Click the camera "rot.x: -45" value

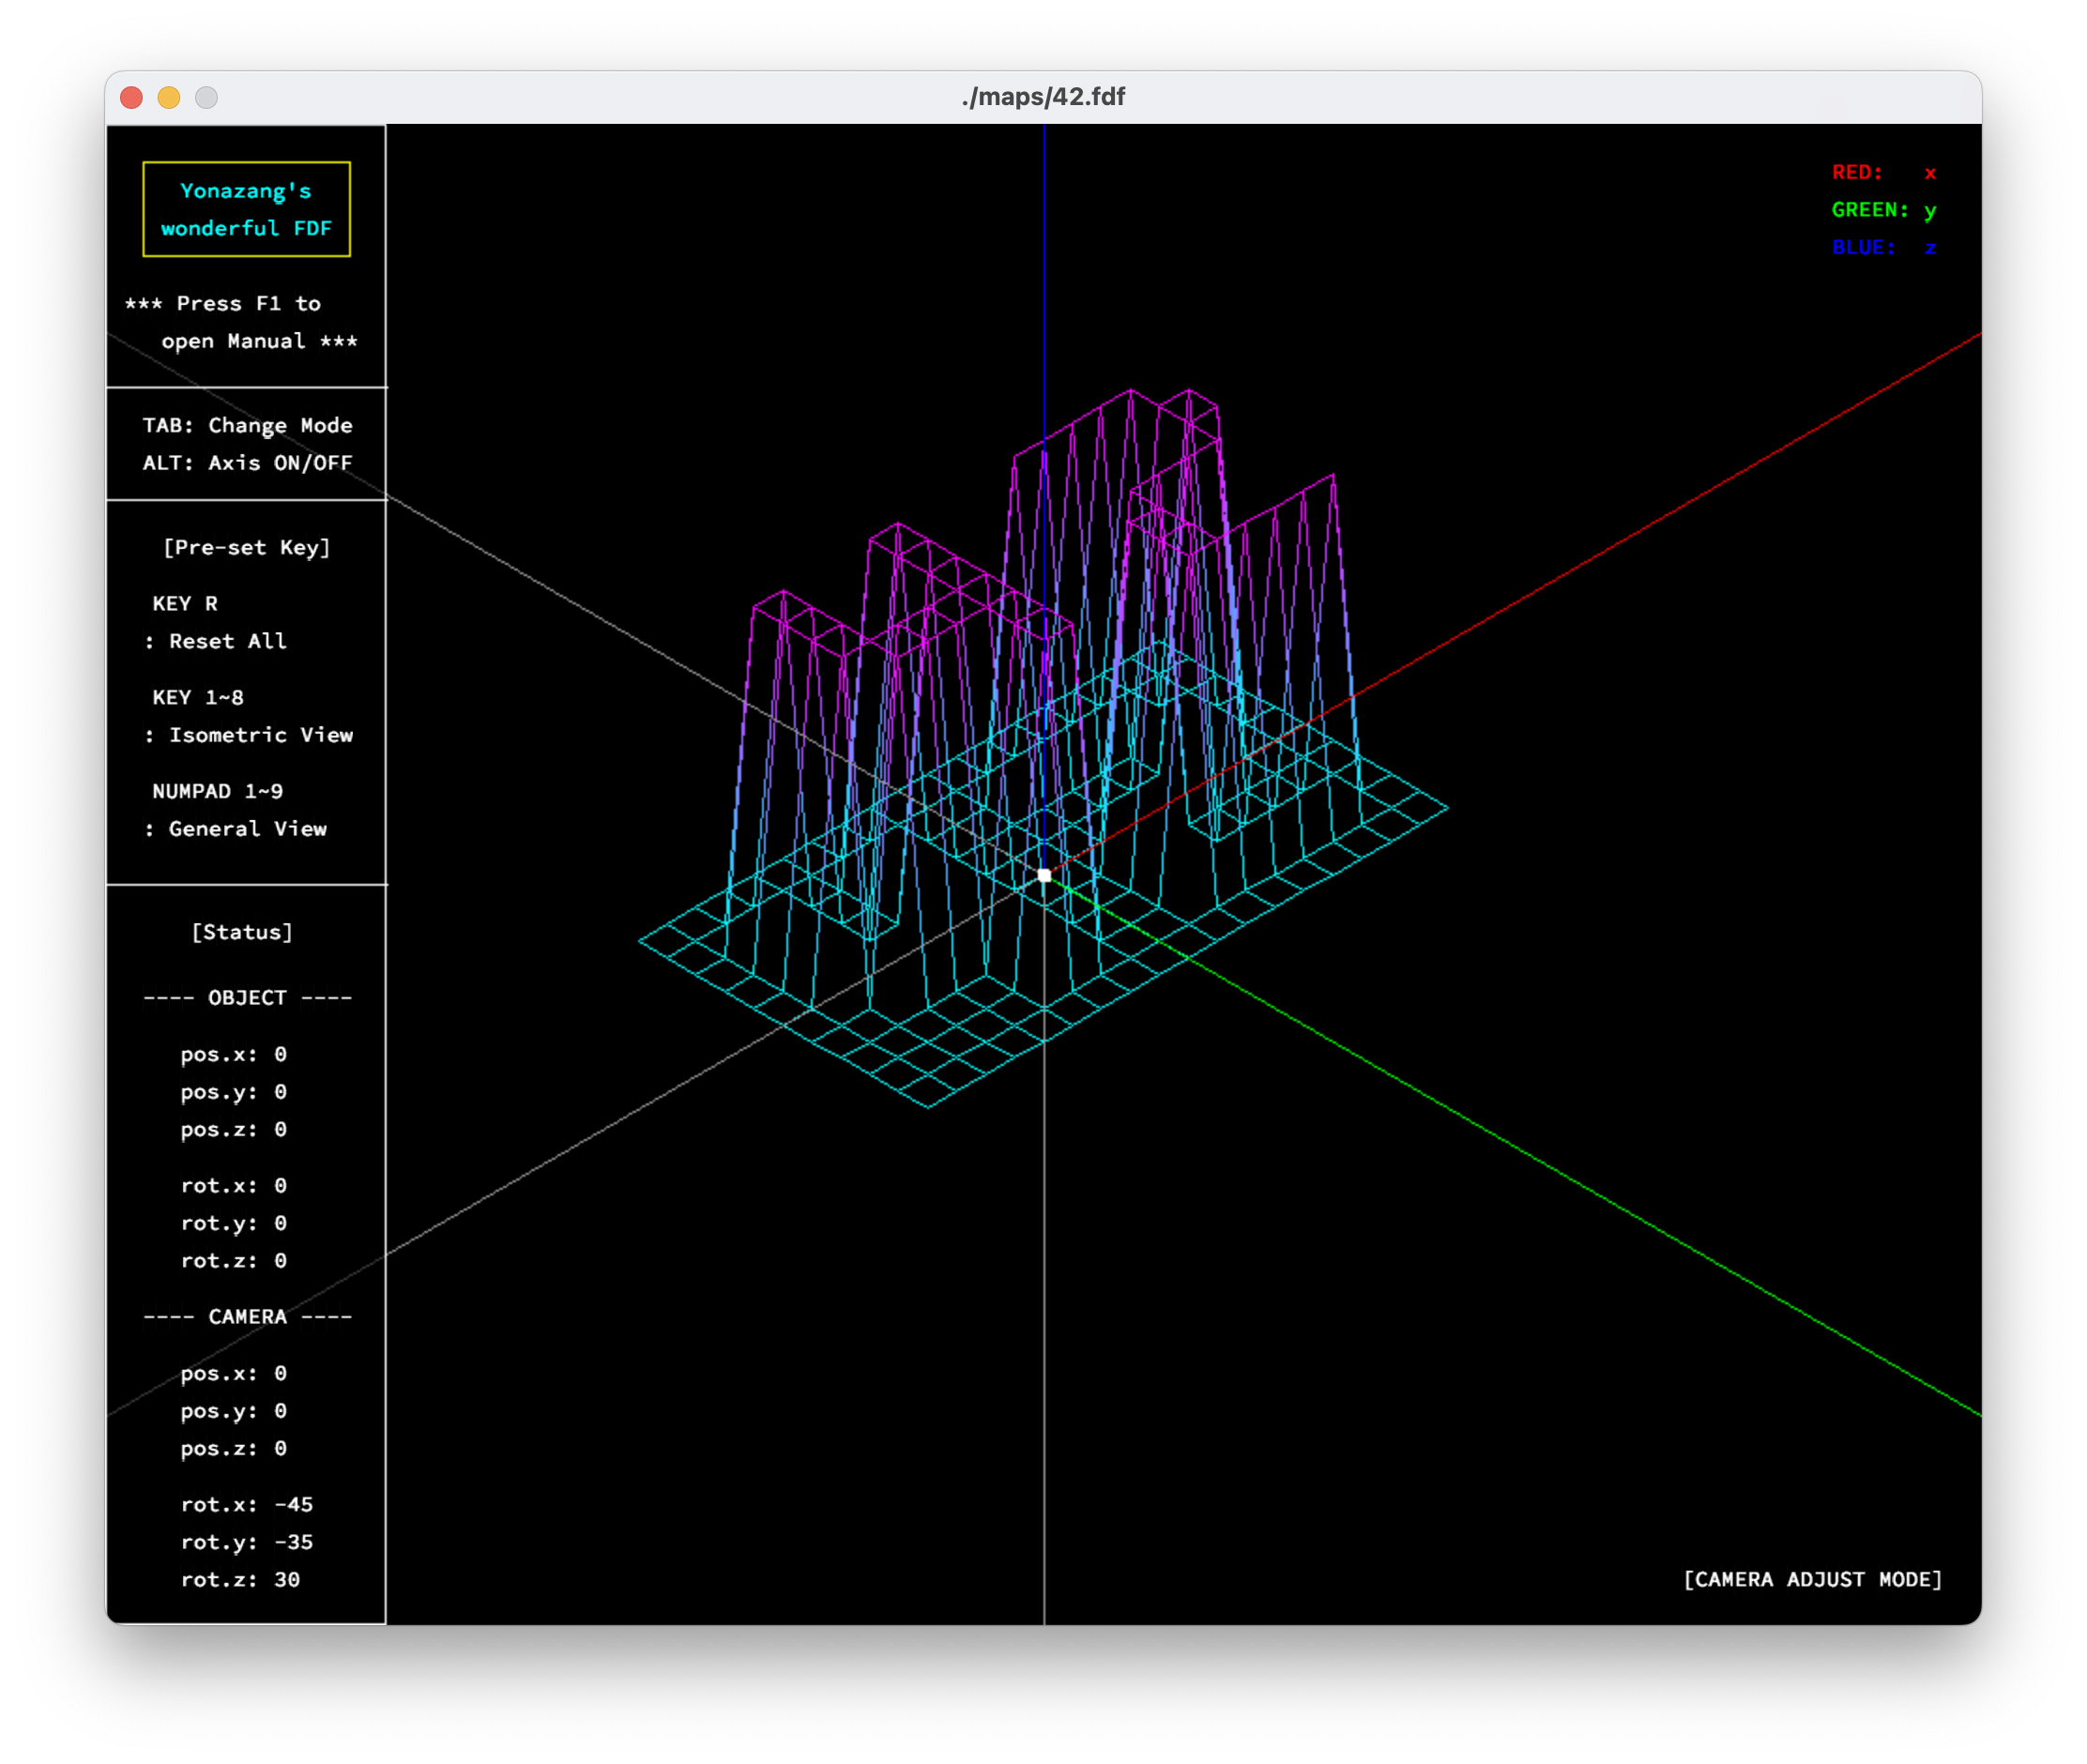pos(246,1505)
